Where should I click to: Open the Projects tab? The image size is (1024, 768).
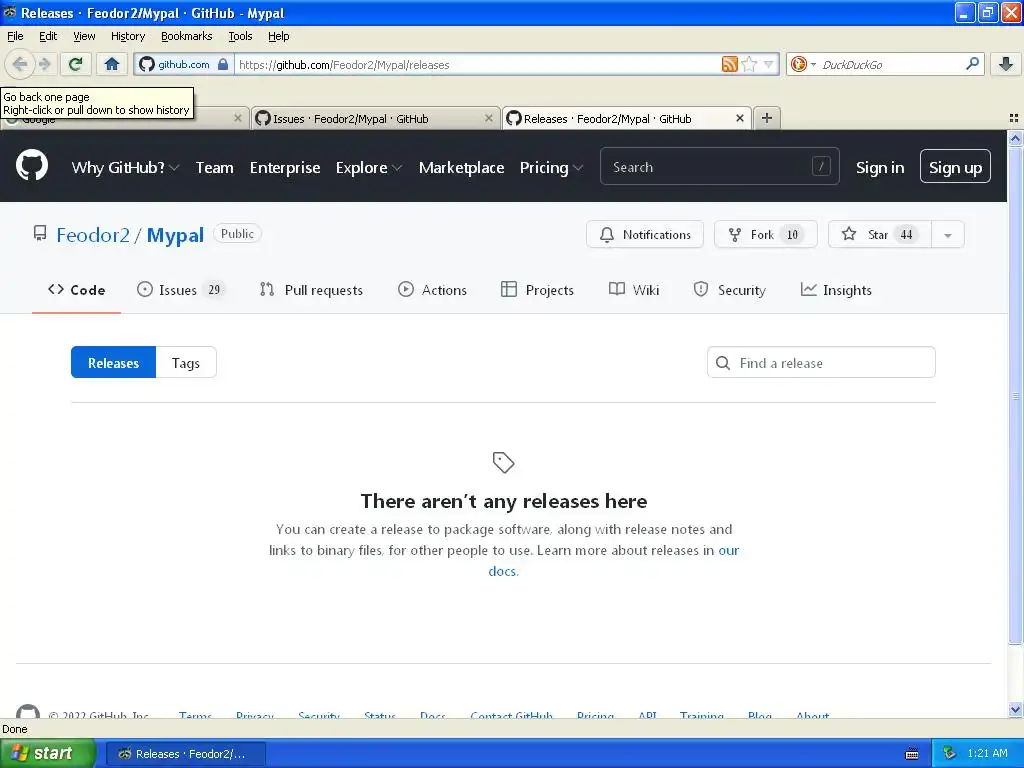537,290
